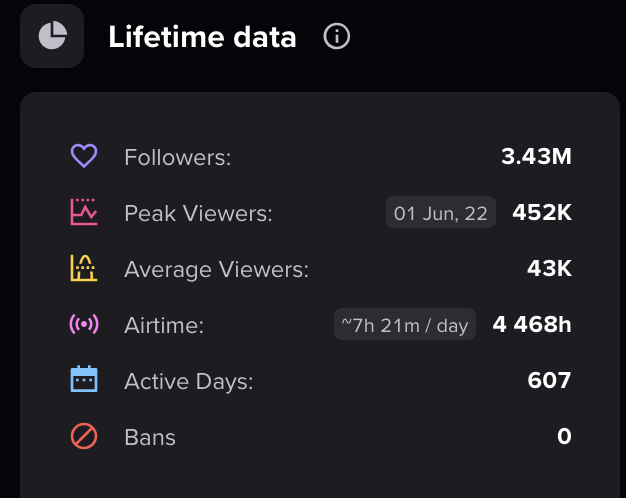Click the 607 active days value
This screenshot has height=498, width=626.
[549, 380]
